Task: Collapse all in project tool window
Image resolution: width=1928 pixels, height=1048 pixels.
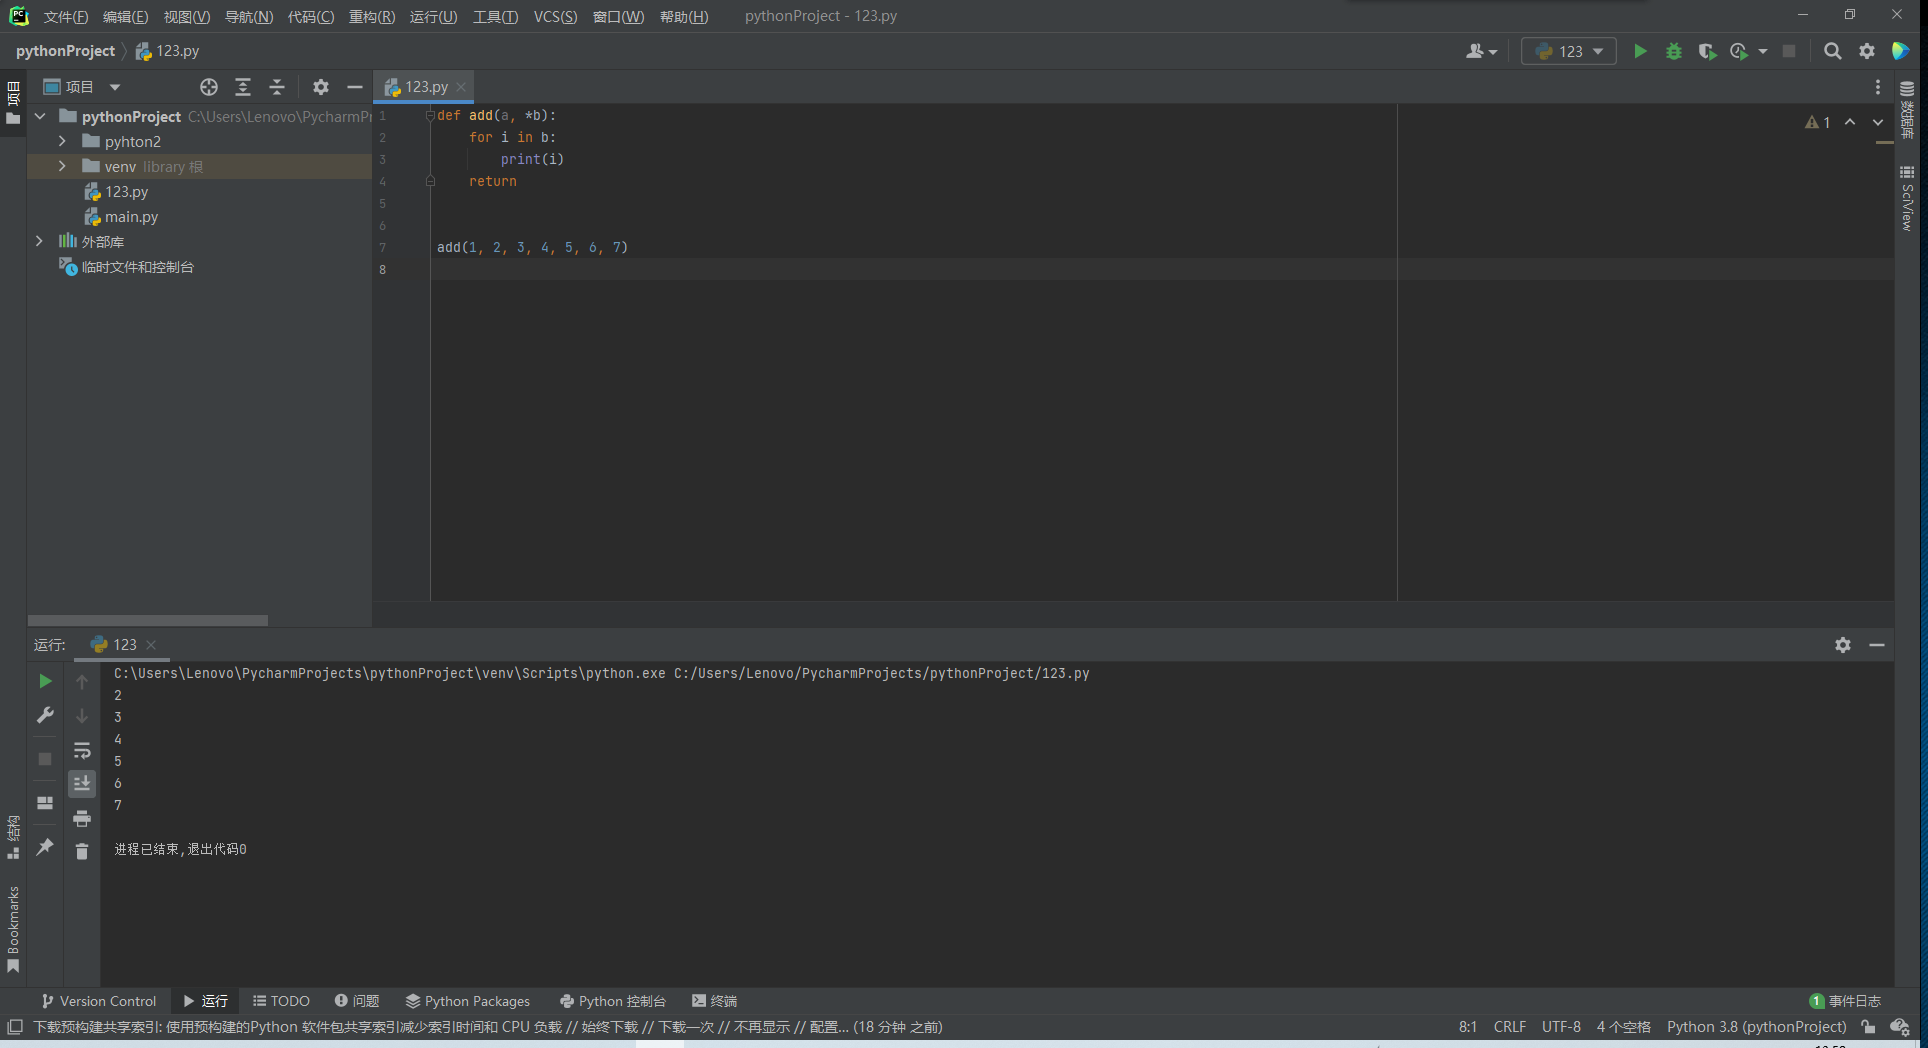Action: click(277, 87)
